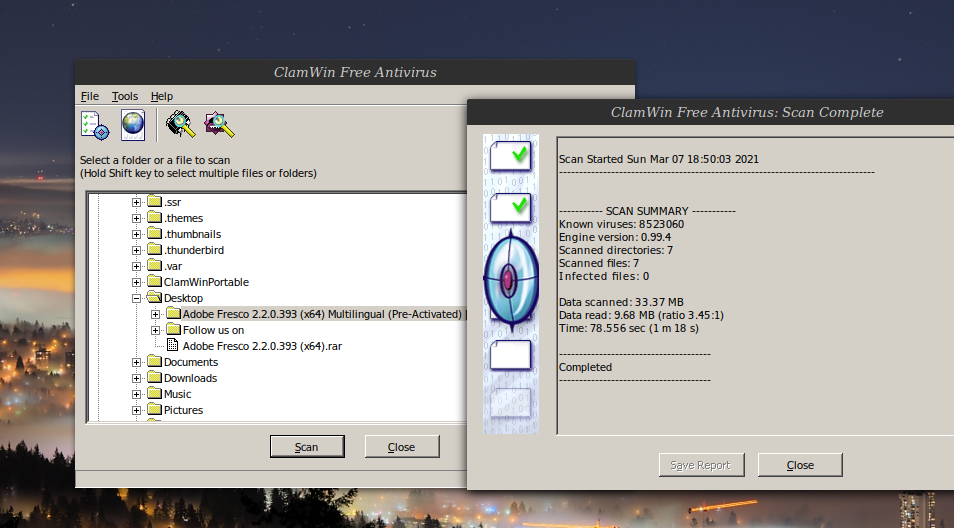The width and height of the screenshot is (954, 528).
Task: Expand the Downloads folder
Action: [x=136, y=378]
